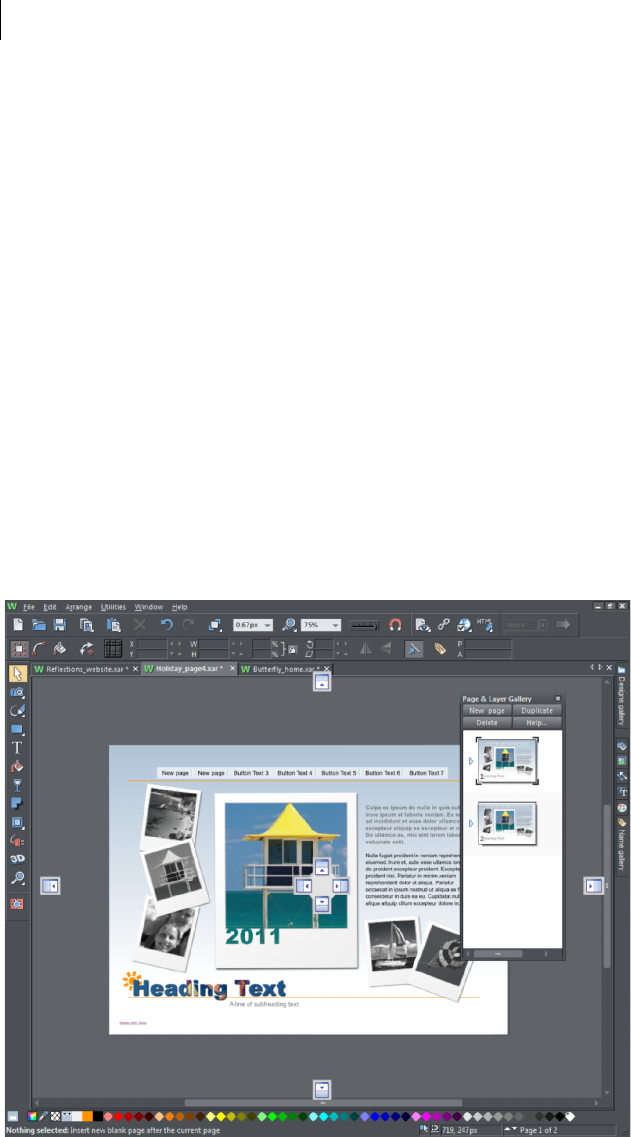Screen dimensions: 631x1137
Task: Select the Photo camera tool
Action: pos(18,692)
